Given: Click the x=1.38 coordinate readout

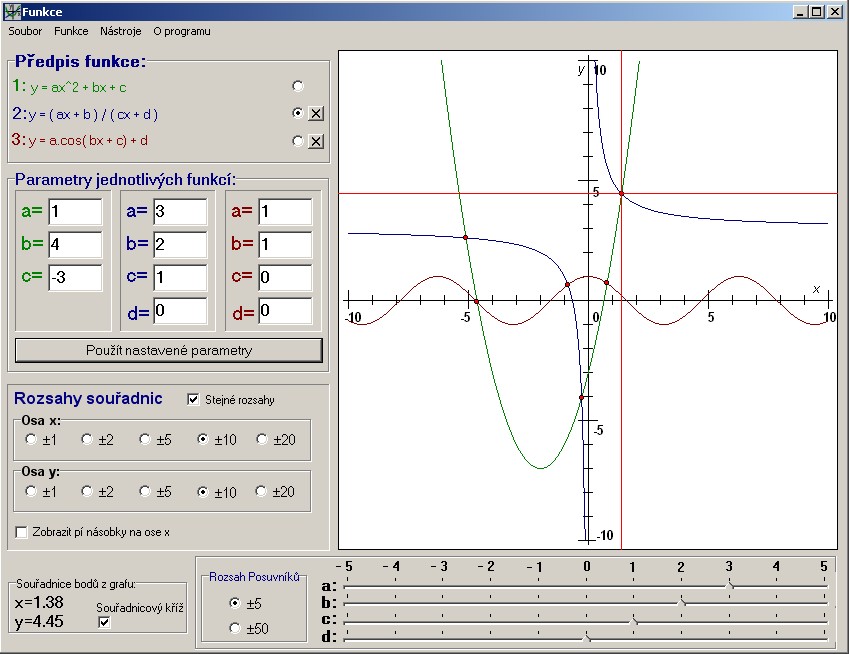Looking at the screenshot, I should coord(39,602).
